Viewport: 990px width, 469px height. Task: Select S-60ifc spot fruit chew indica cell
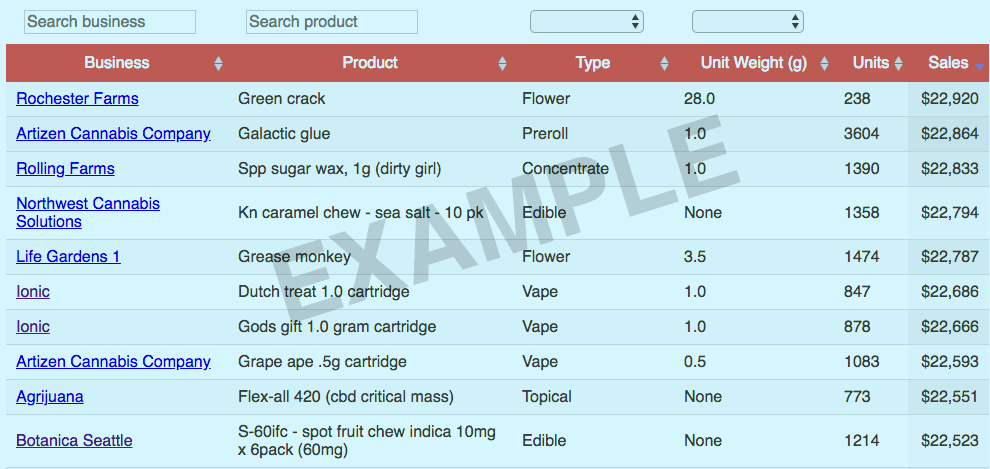[367, 441]
